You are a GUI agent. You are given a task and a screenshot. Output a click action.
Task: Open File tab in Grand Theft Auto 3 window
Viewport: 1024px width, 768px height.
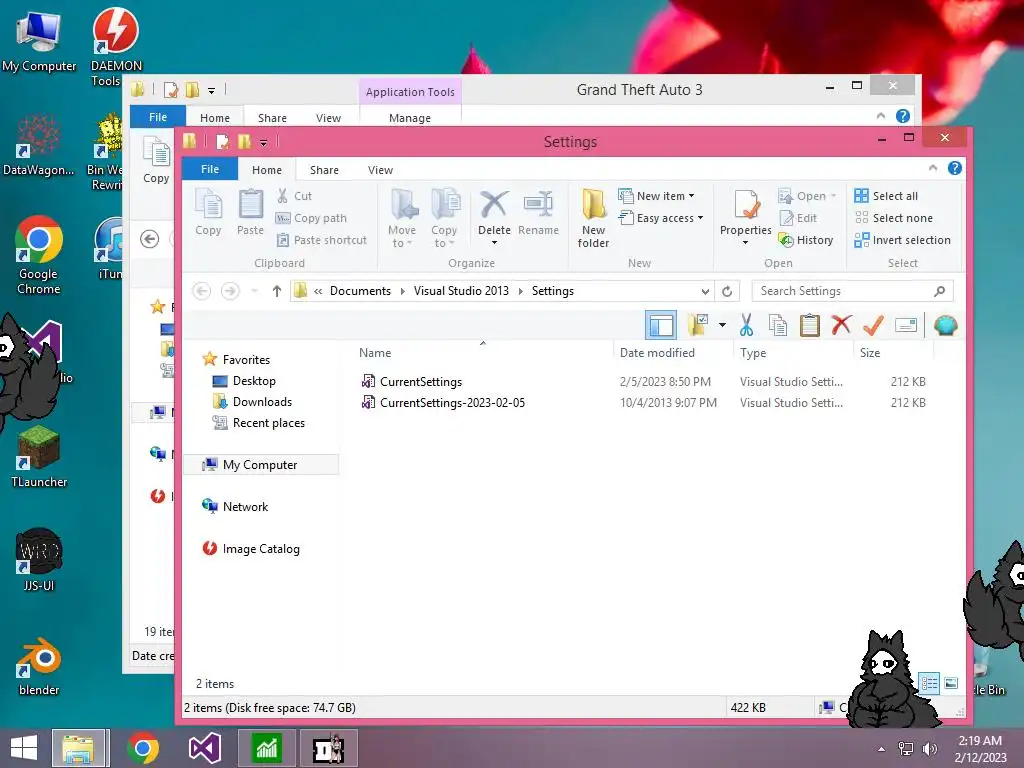pos(157,117)
